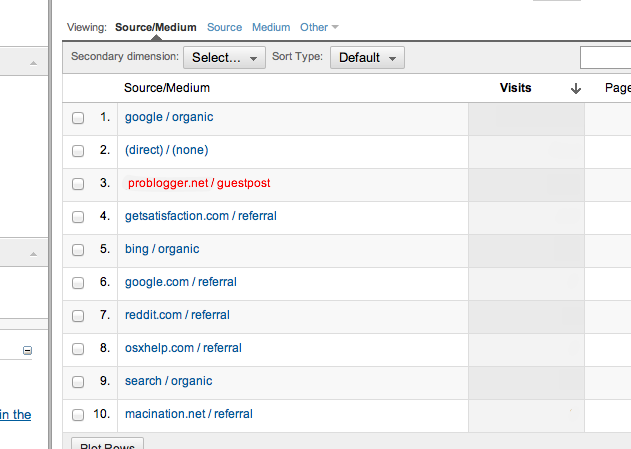Click the Visits column header

(x=515, y=88)
